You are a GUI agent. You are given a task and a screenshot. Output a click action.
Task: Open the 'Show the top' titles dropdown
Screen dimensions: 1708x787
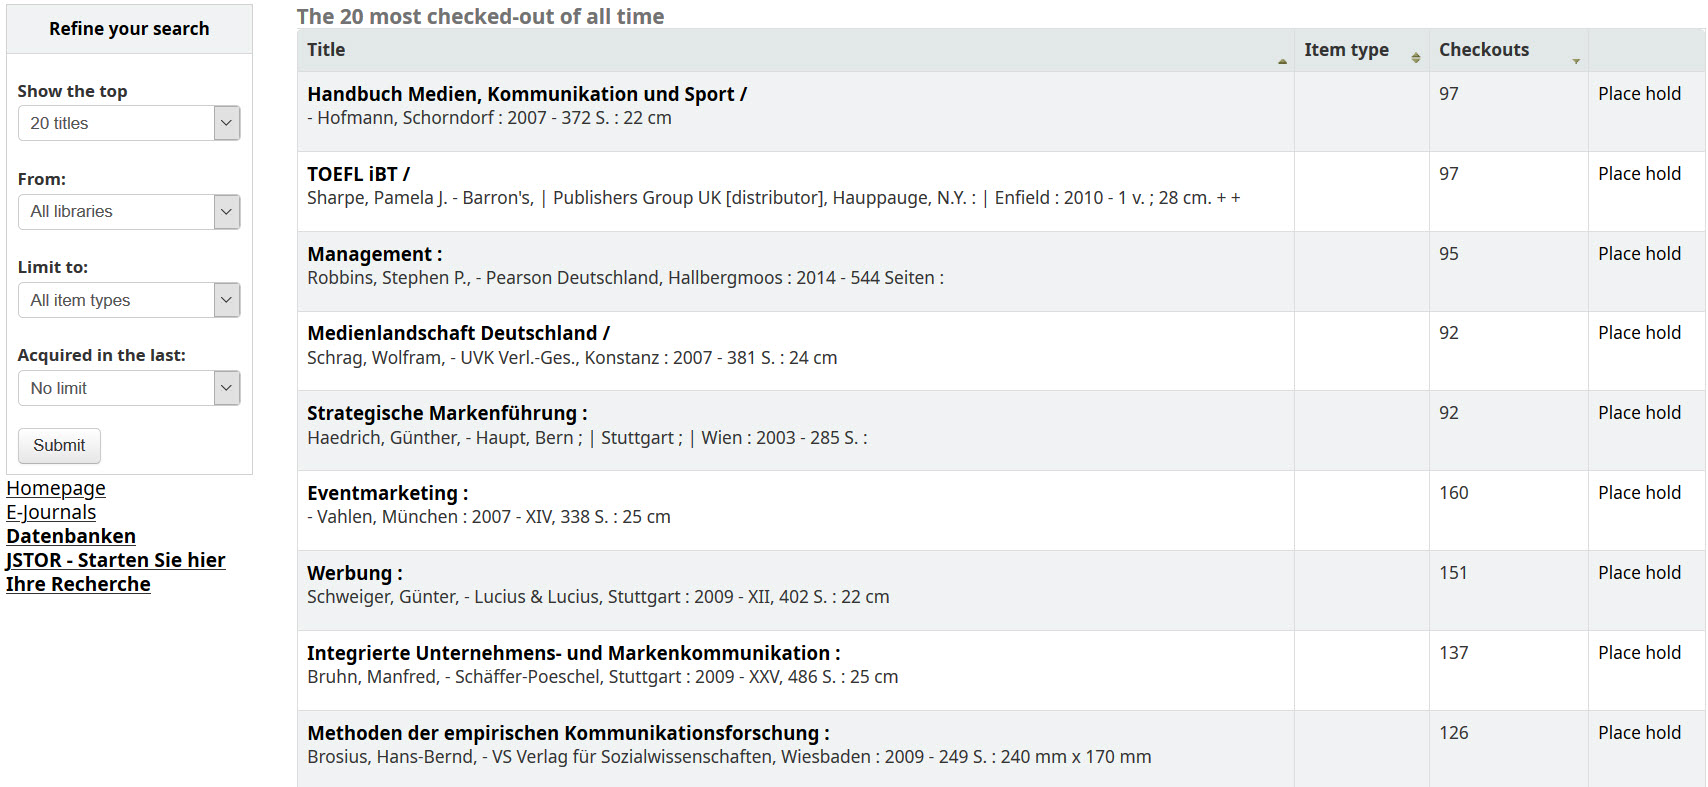tap(129, 123)
